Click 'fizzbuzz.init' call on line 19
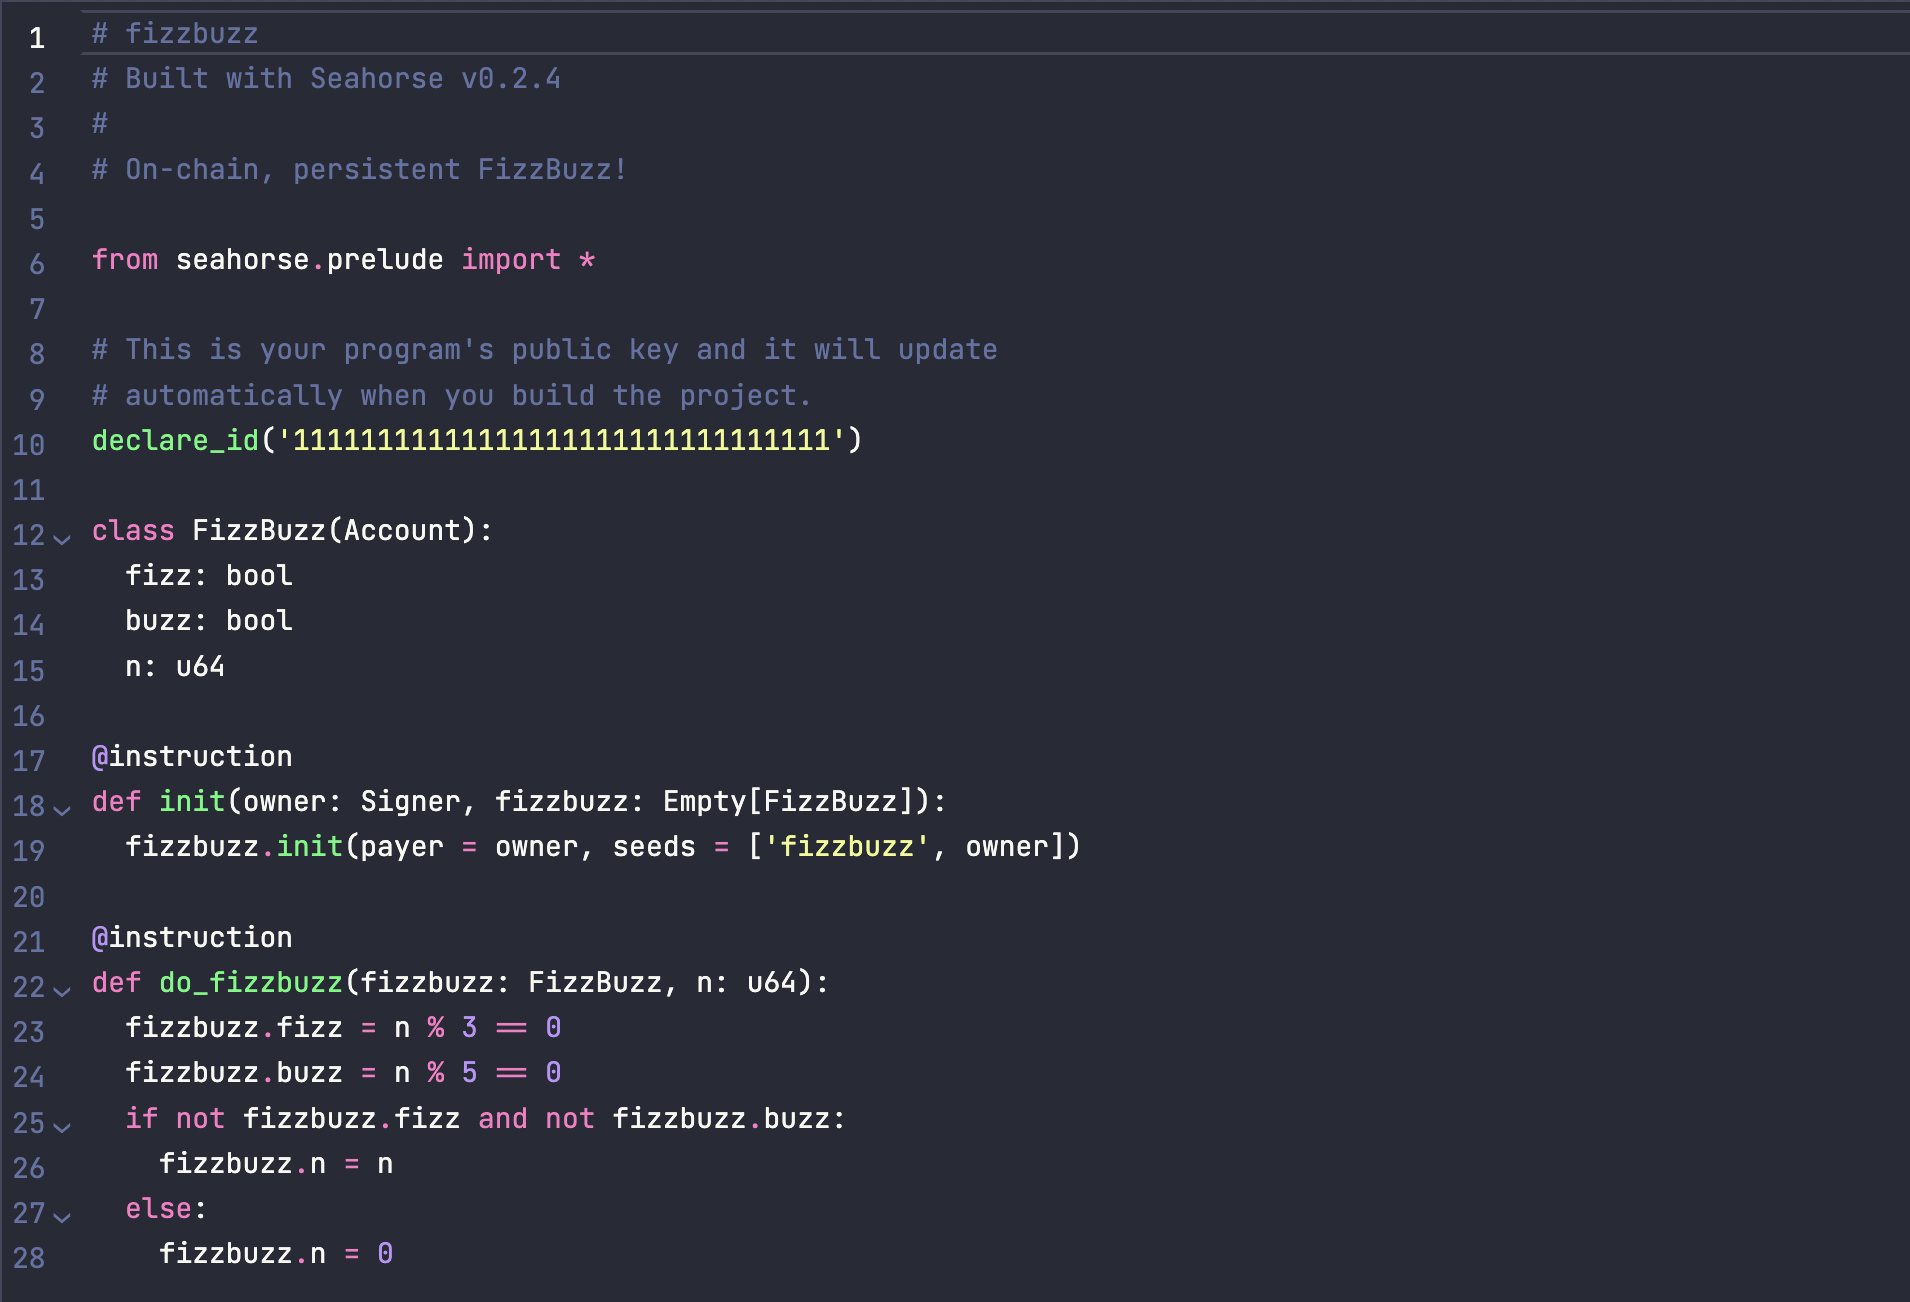This screenshot has width=1910, height=1302. (x=234, y=847)
